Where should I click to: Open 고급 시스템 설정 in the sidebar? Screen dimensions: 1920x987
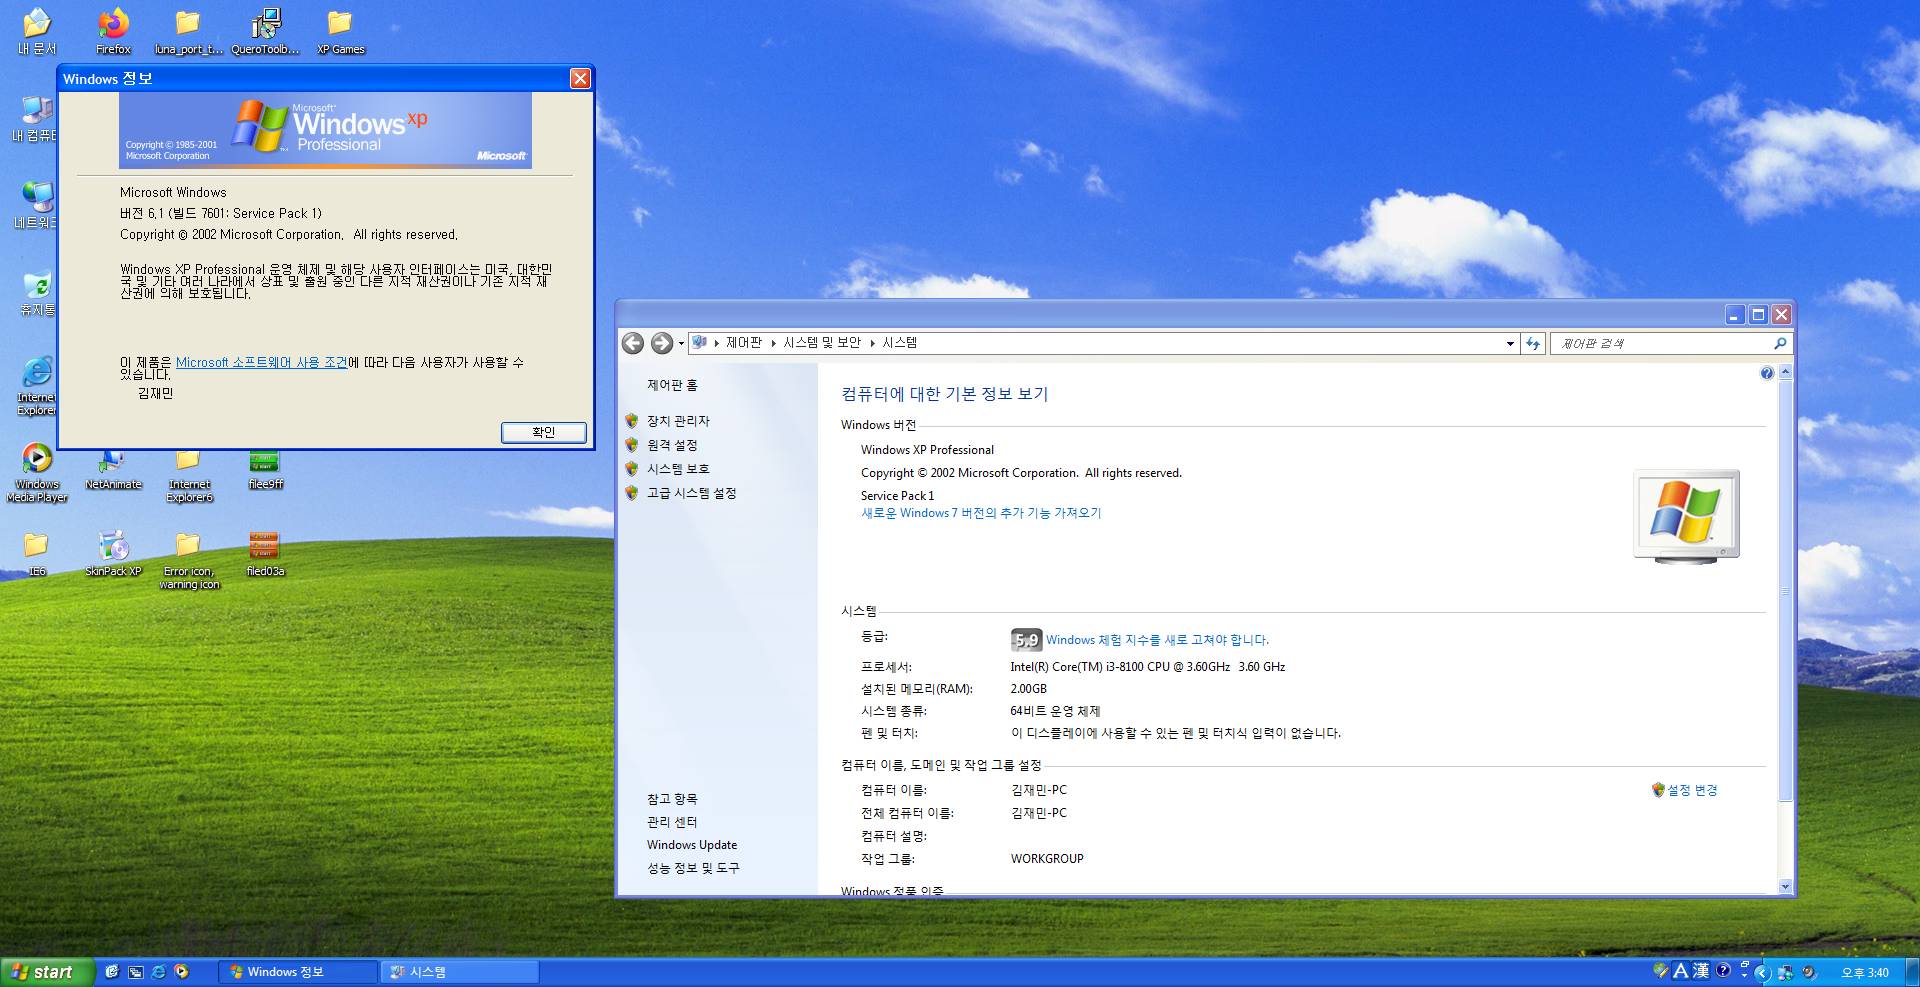[x=691, y=493]
